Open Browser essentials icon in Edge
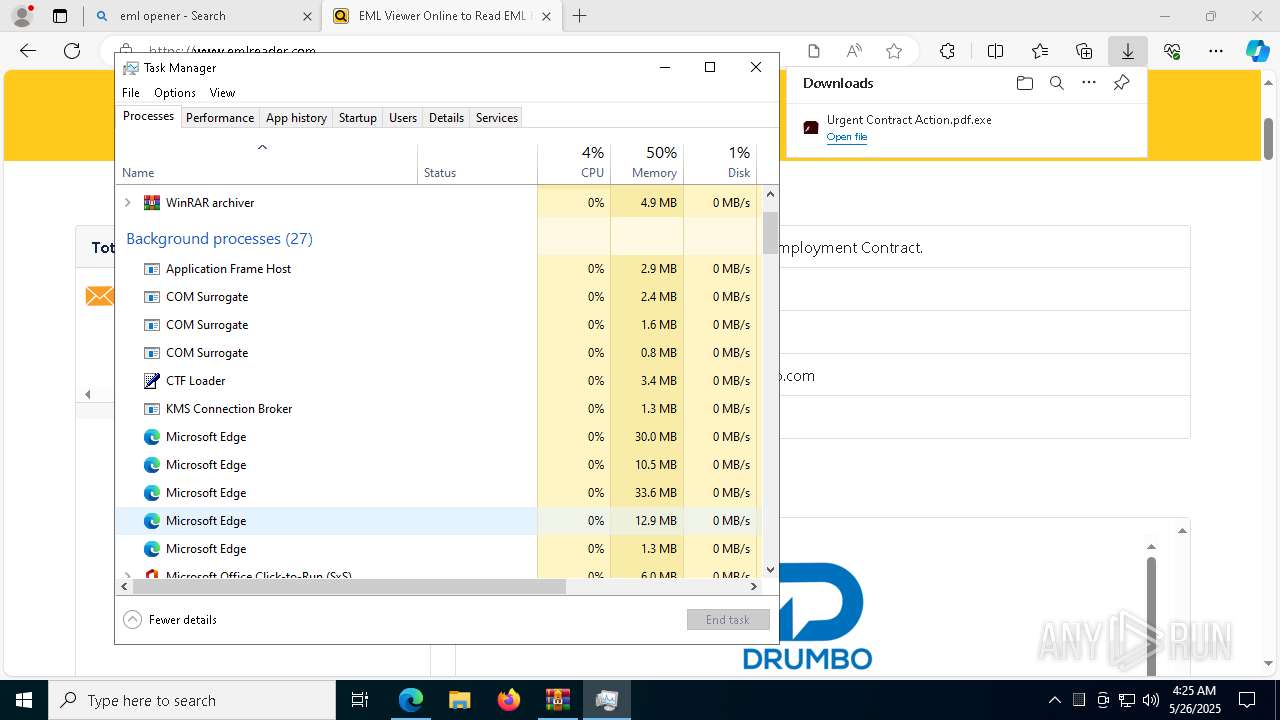This screenshot has height=720, width=1280. [1172, 51]
